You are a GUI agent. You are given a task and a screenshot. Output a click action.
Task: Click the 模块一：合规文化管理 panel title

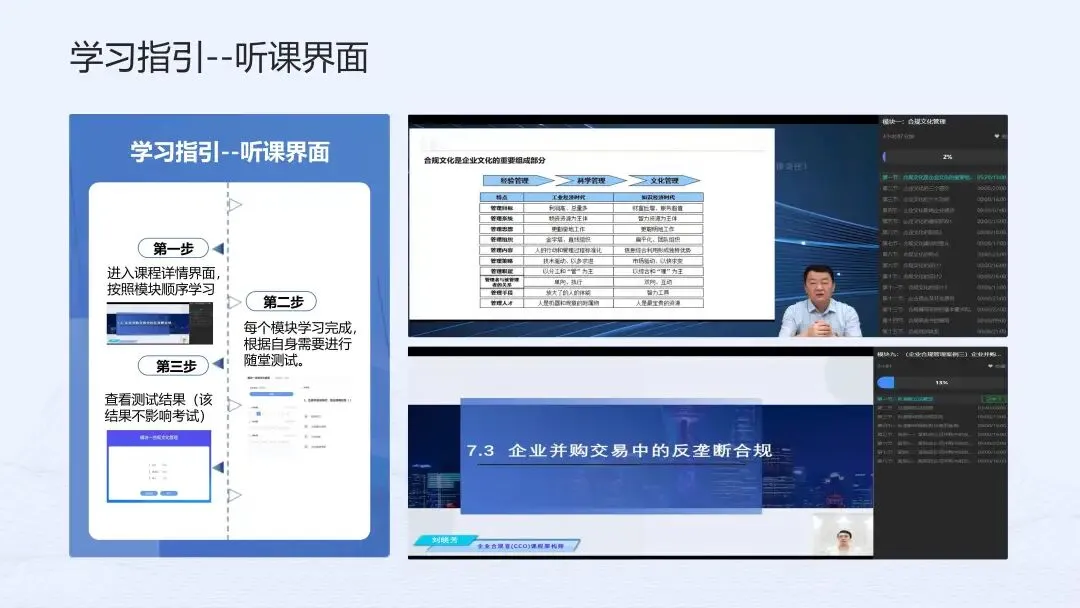click(914, 121)
